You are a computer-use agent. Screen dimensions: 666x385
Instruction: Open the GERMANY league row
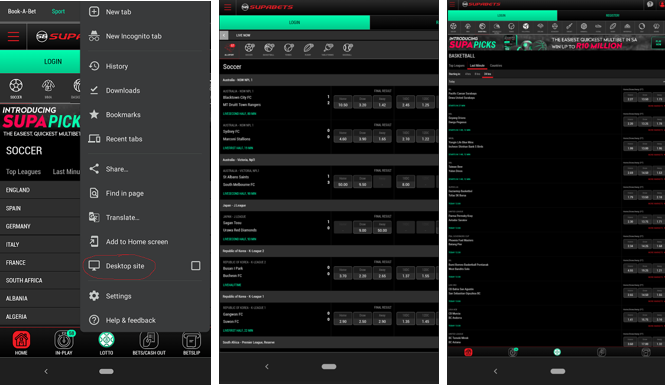tap(40, 226)
